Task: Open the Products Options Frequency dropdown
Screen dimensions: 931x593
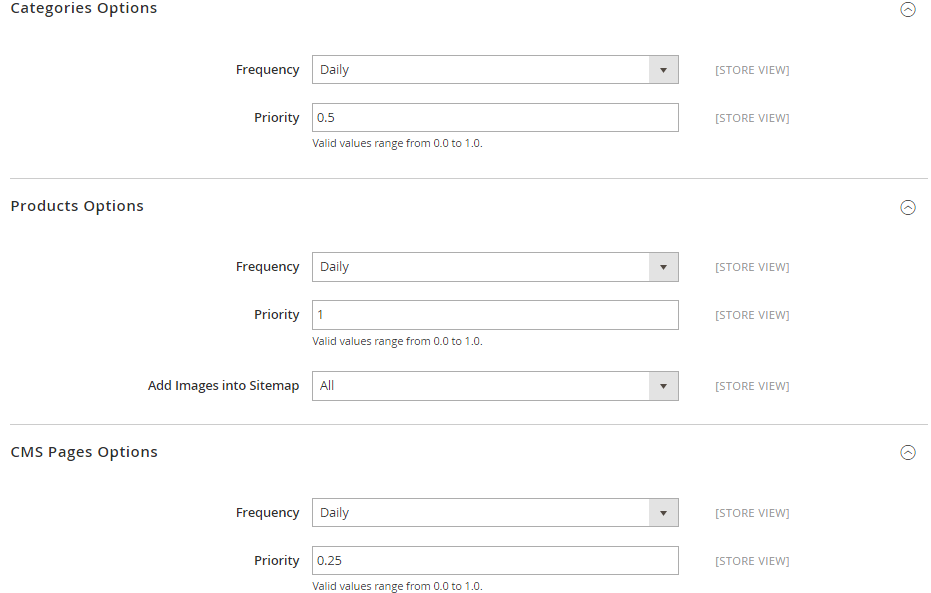Action: click(495, 267)
